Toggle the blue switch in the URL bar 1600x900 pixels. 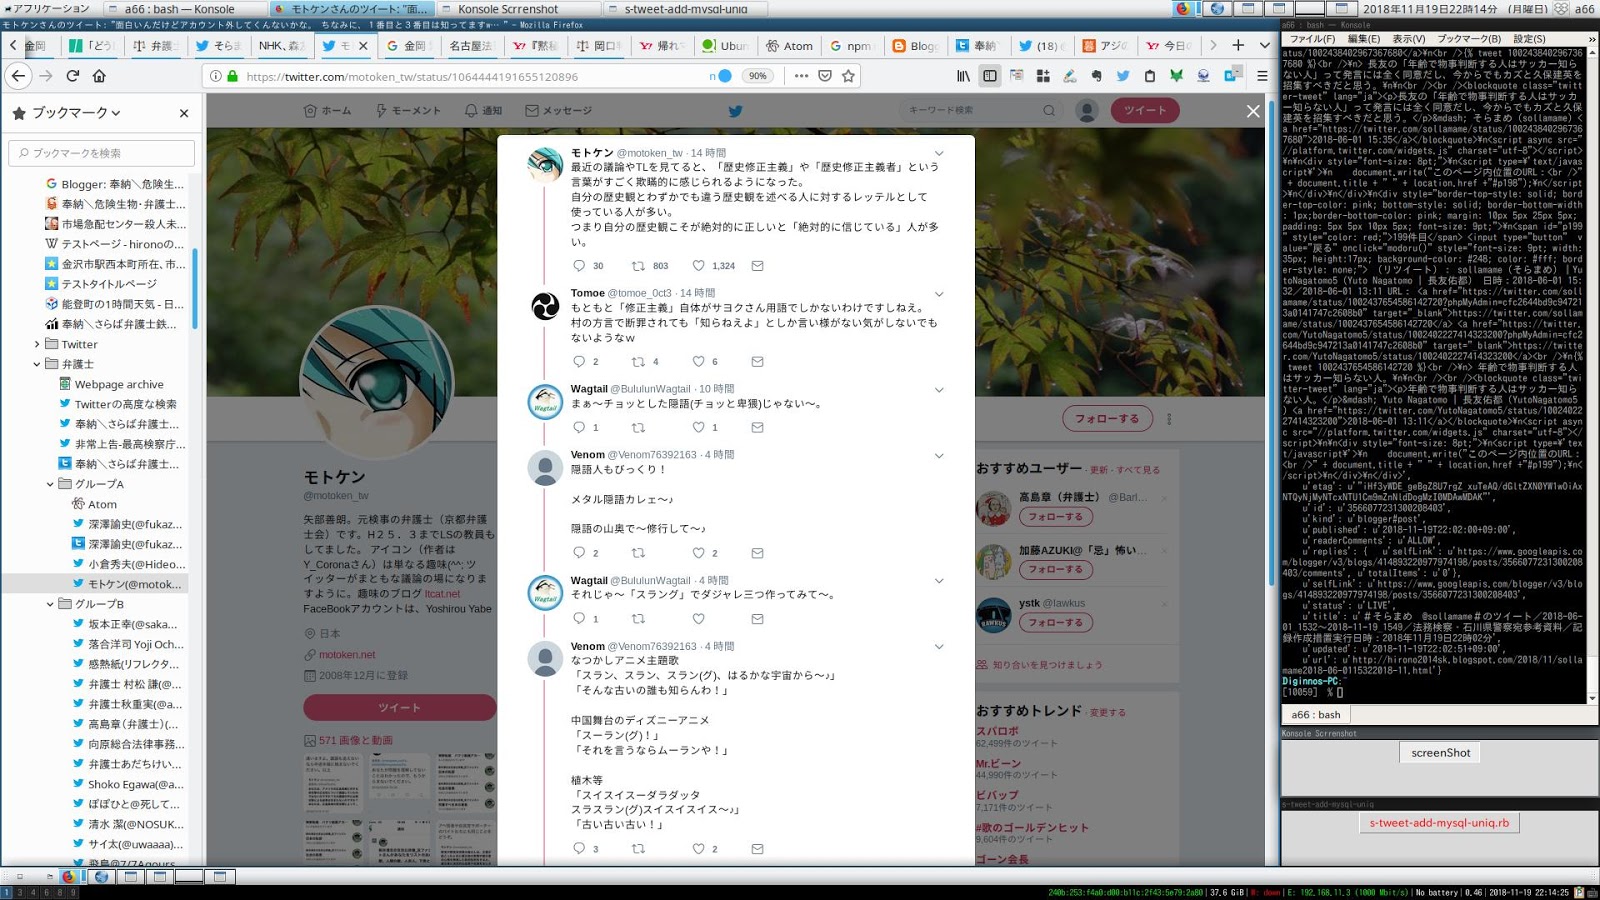pos(724,76)
